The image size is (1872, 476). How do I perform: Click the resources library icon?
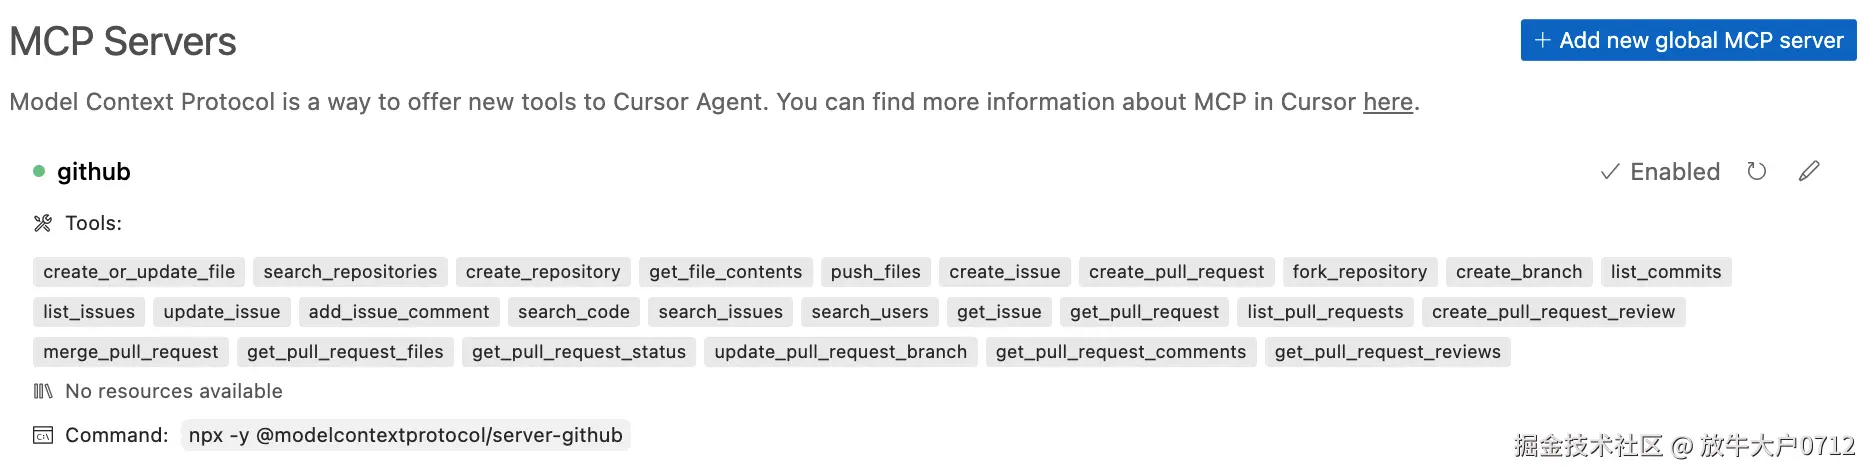click(x=42, y=391)
